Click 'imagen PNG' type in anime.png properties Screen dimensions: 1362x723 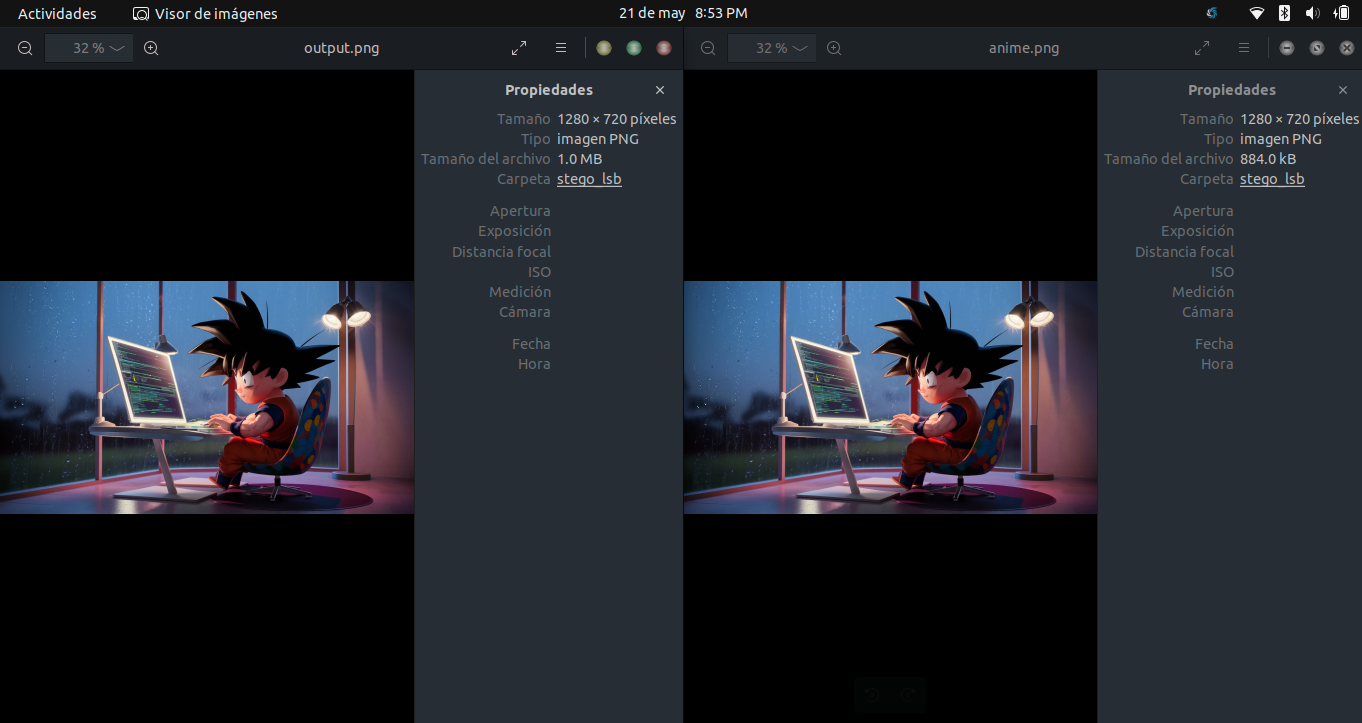click(1281, 139)
